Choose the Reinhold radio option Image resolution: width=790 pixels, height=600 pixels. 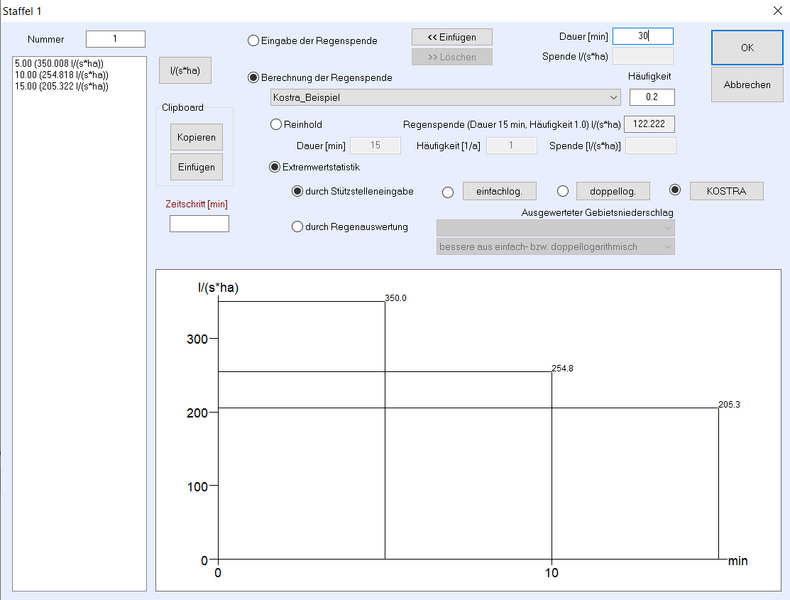pos(276,124)
